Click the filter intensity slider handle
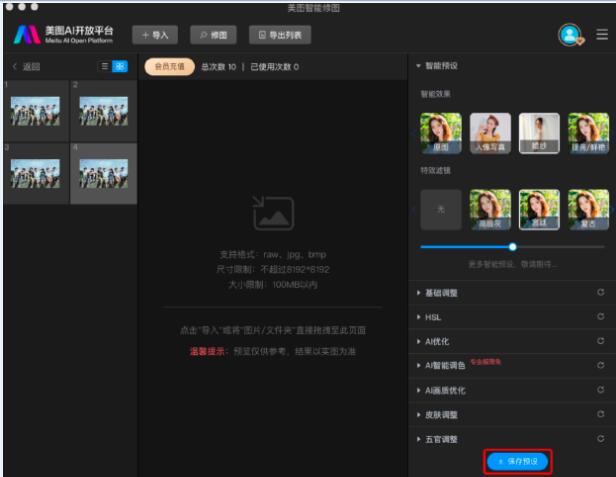 (x=513, y=246)
